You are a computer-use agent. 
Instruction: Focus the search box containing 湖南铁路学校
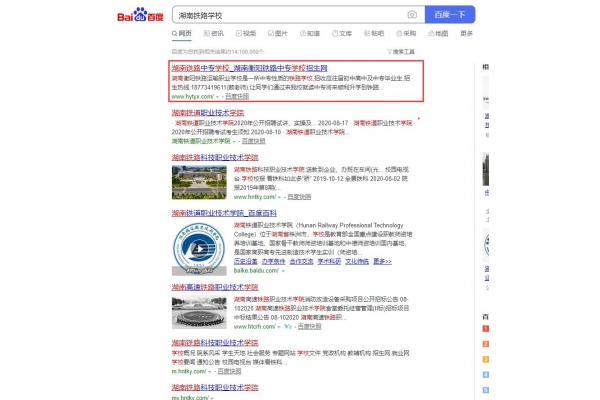click(x=298, y=15)
